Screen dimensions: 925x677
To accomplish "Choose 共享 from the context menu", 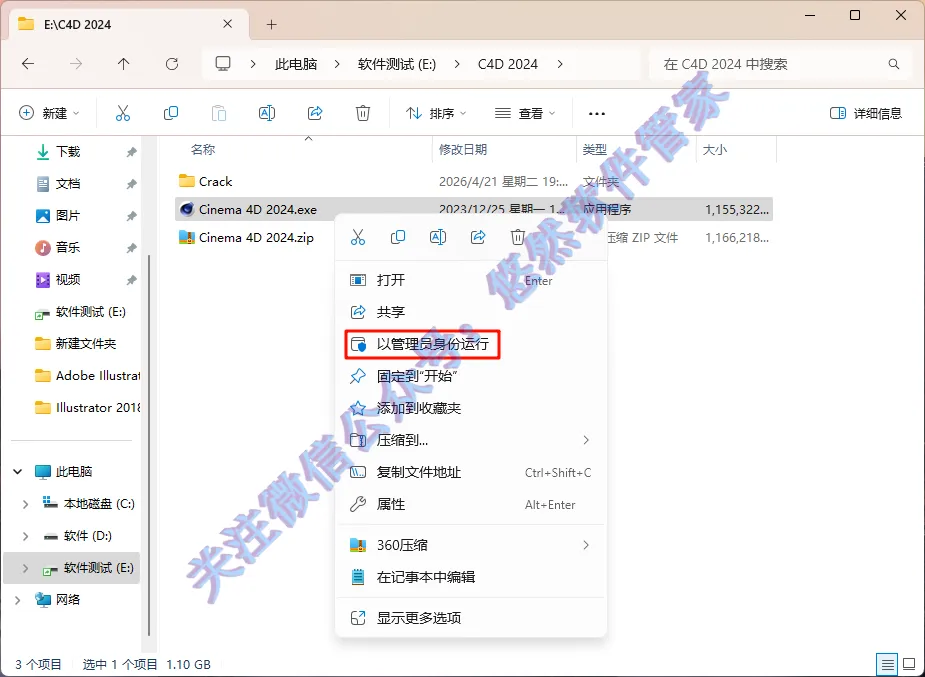I will tap(470, 312).
